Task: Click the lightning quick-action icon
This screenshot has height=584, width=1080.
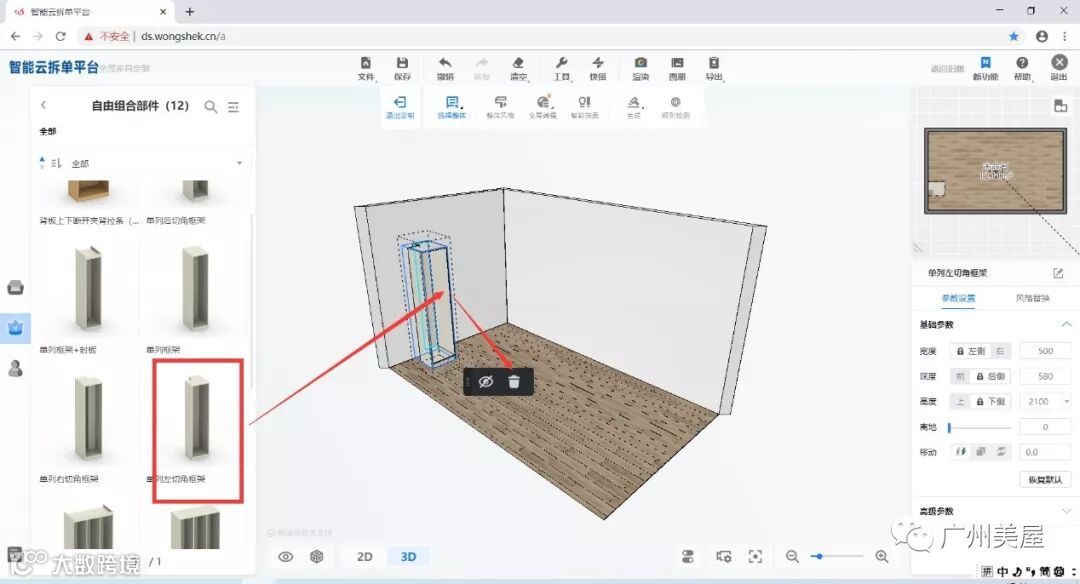Action: (x=598, y=68)
